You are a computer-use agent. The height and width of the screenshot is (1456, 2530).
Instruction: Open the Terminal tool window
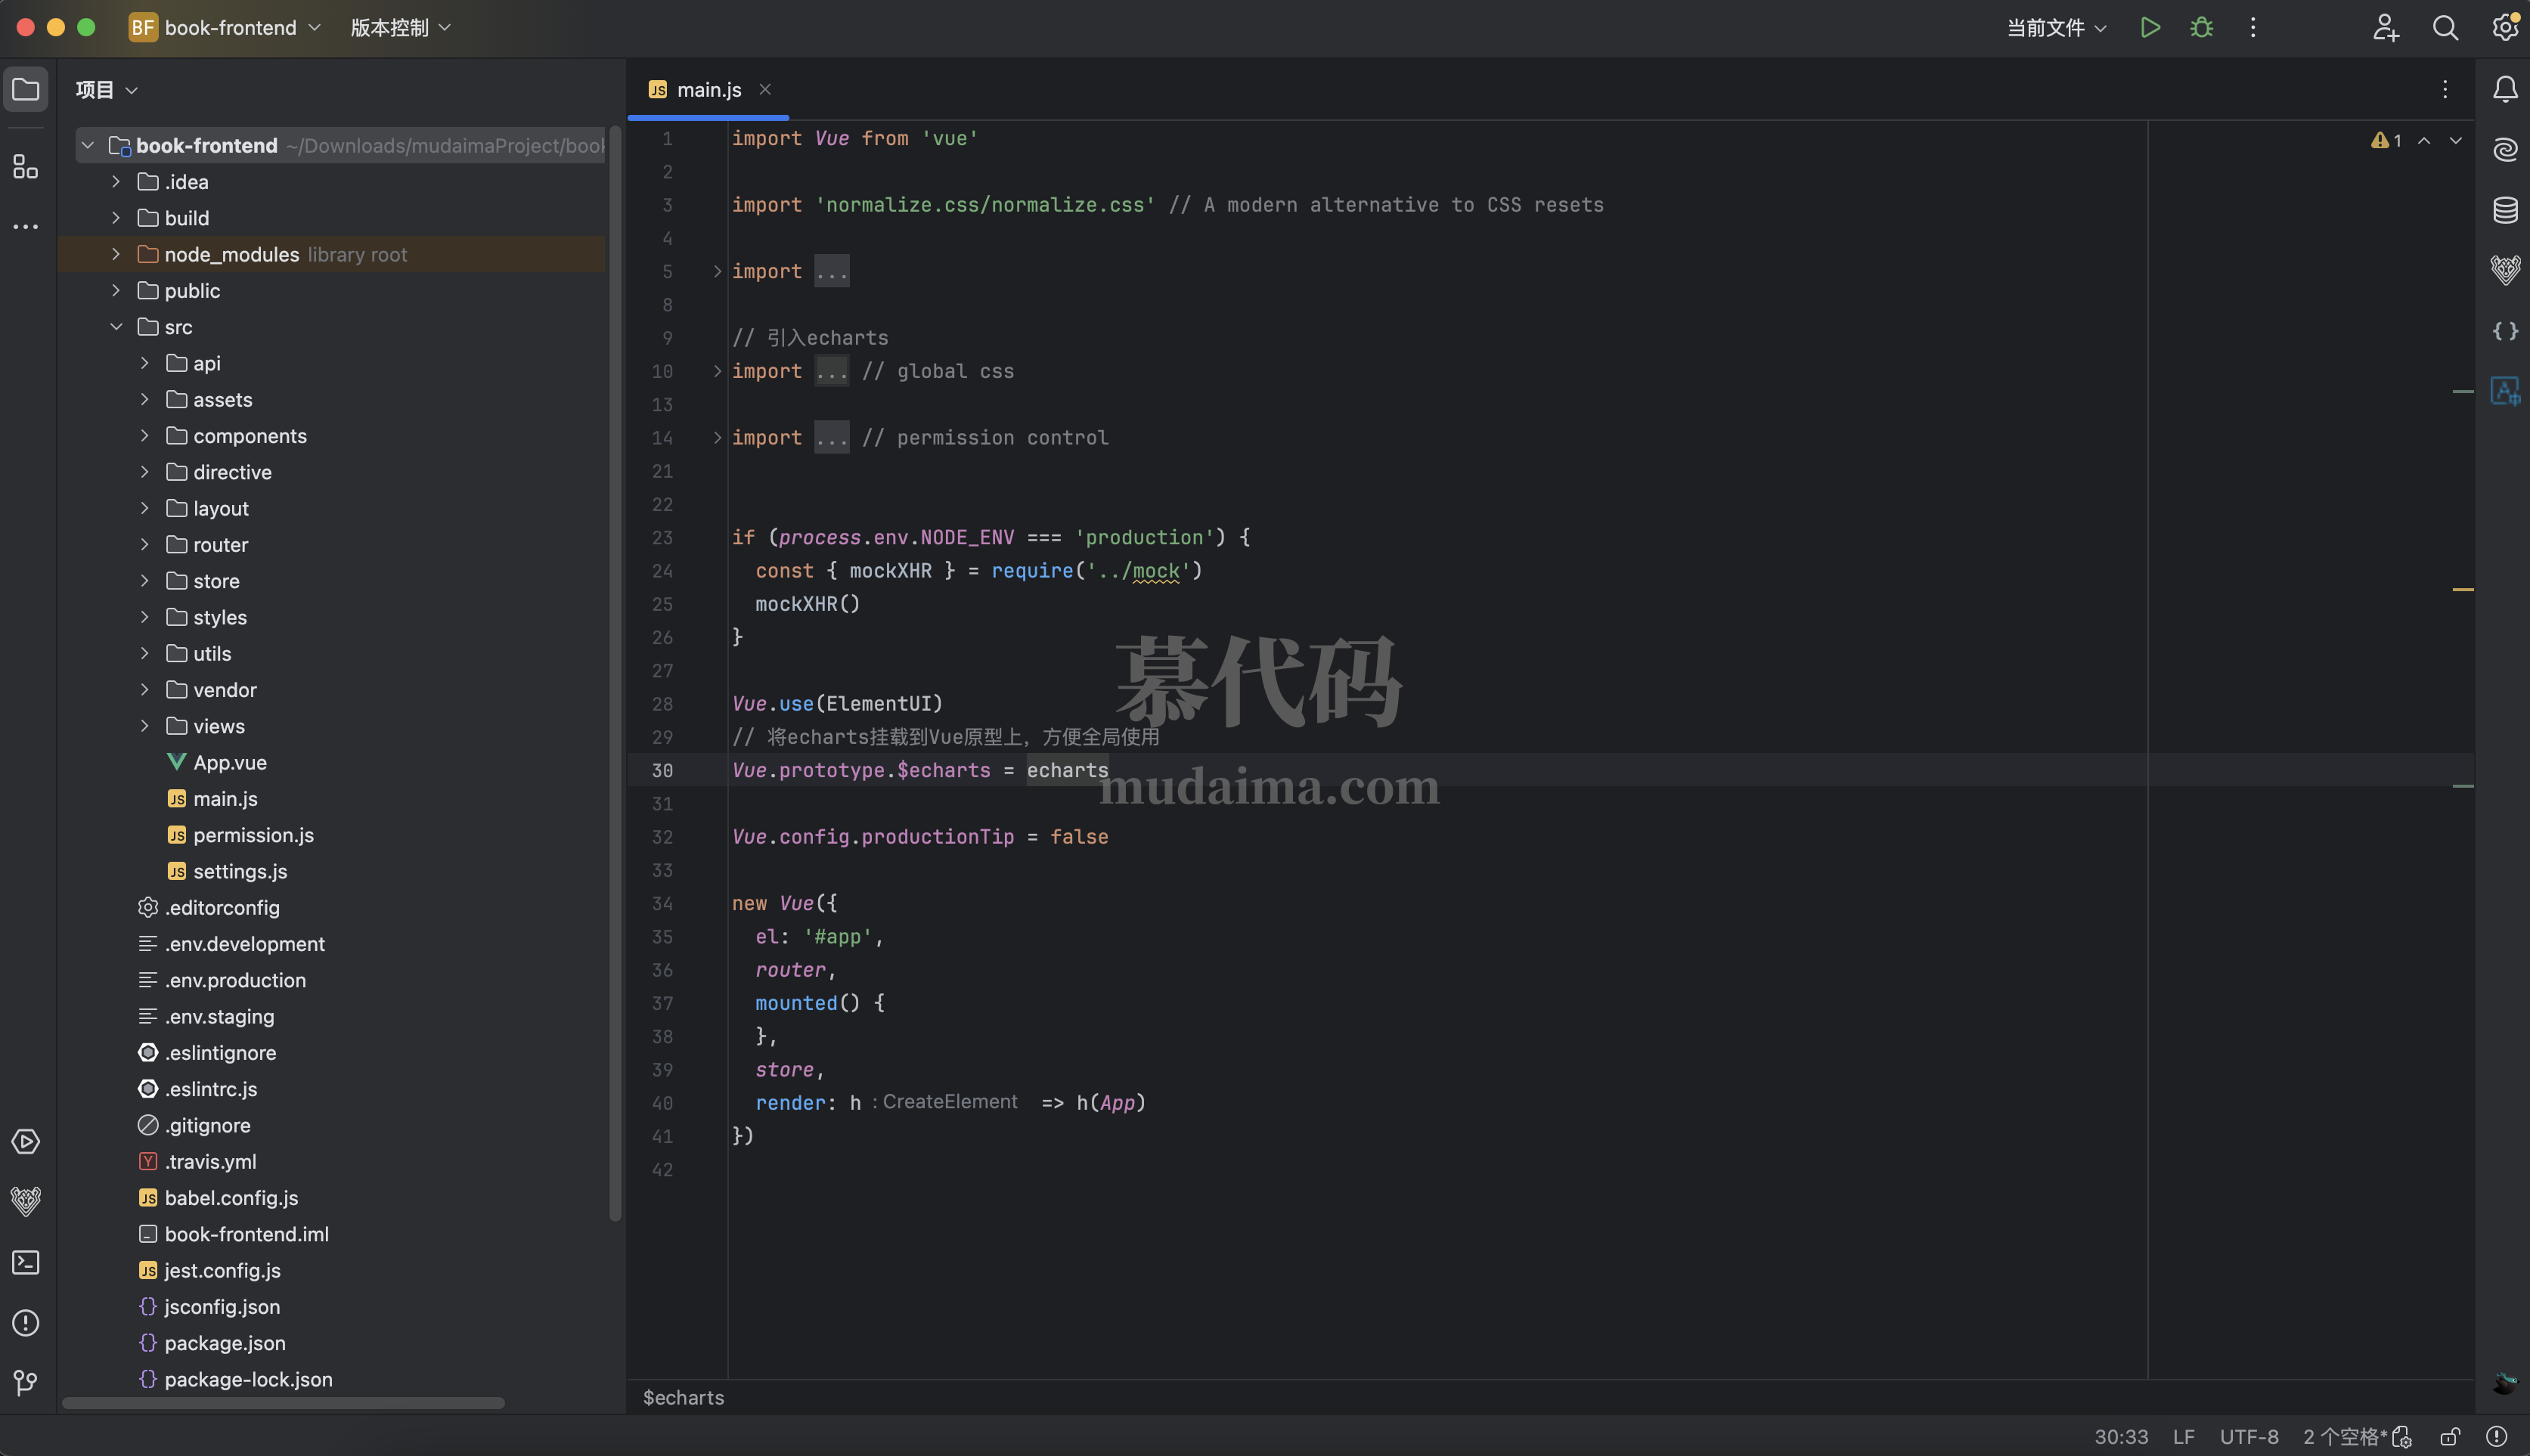pyautogui.click(x=26, y=1262)
